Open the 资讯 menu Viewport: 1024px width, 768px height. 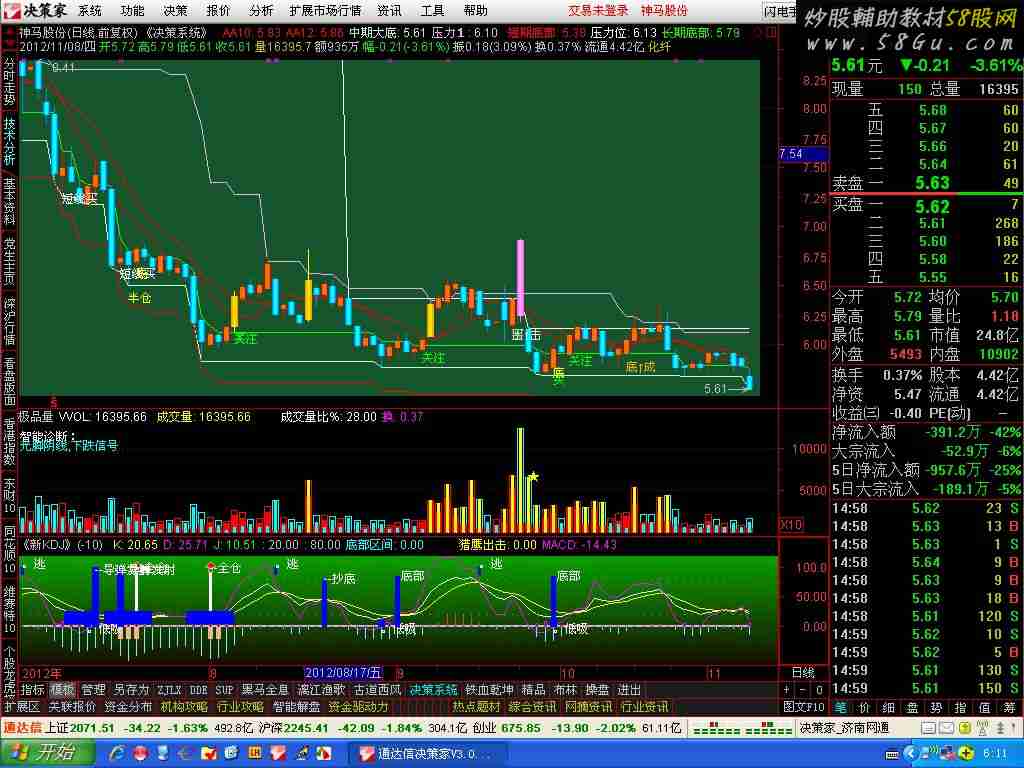(390, 10)
